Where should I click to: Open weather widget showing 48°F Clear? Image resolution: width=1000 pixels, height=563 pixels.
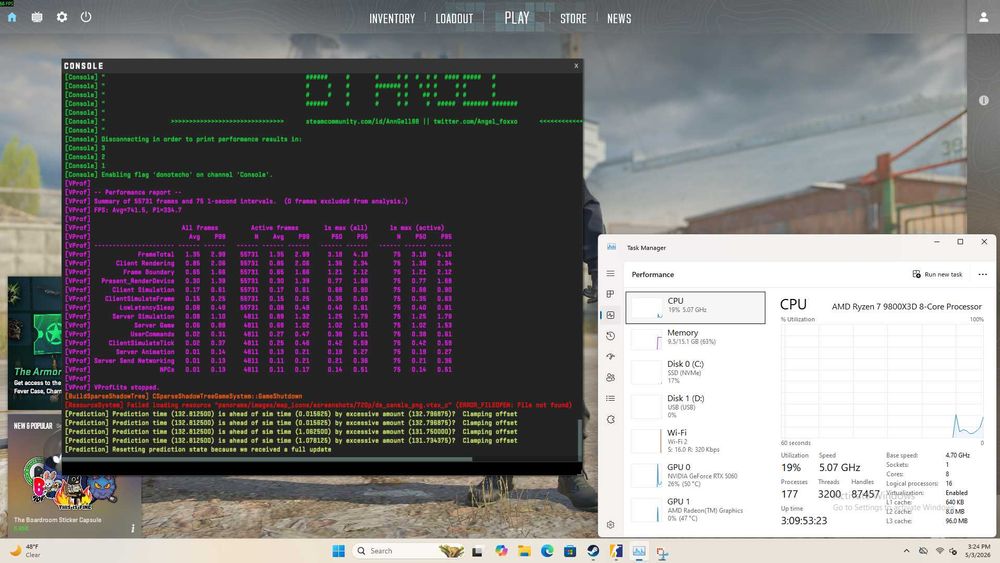click(x=25, y=551)
